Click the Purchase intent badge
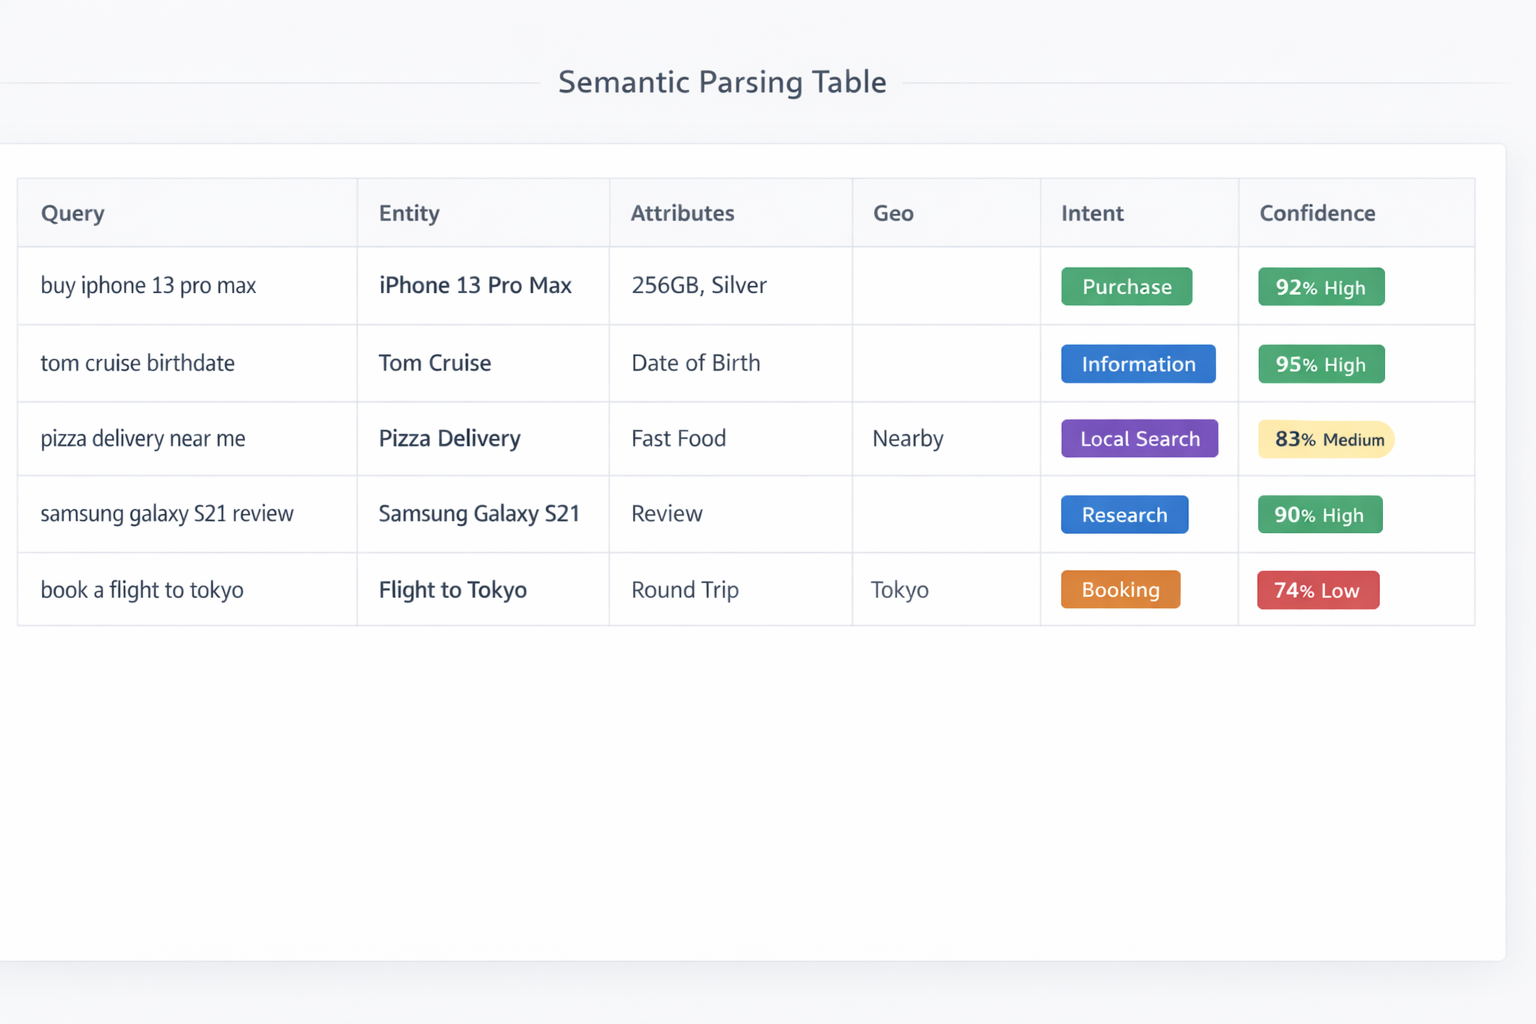This screenshot has width=1536, height=1024. pyautogui.click(x=1126, y=287)
